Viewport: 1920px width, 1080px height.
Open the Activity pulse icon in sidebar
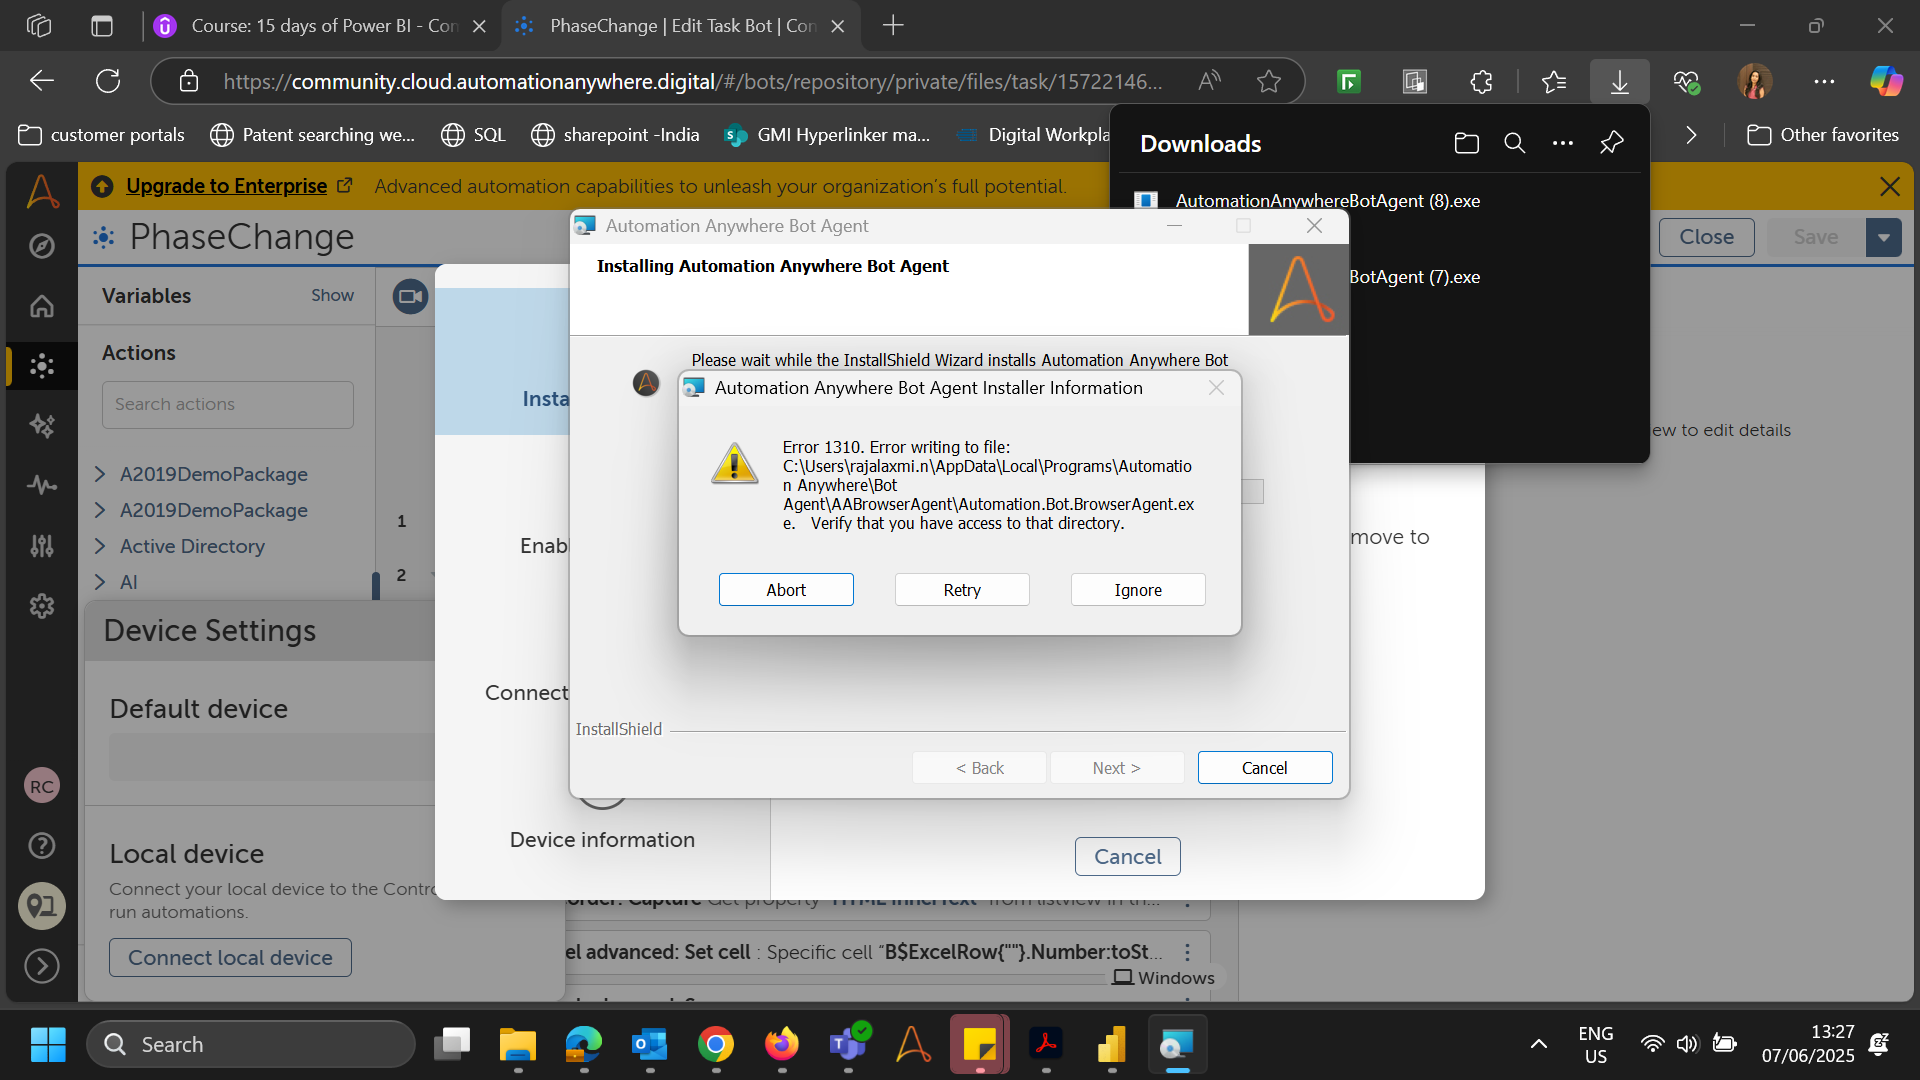(42, 486)
